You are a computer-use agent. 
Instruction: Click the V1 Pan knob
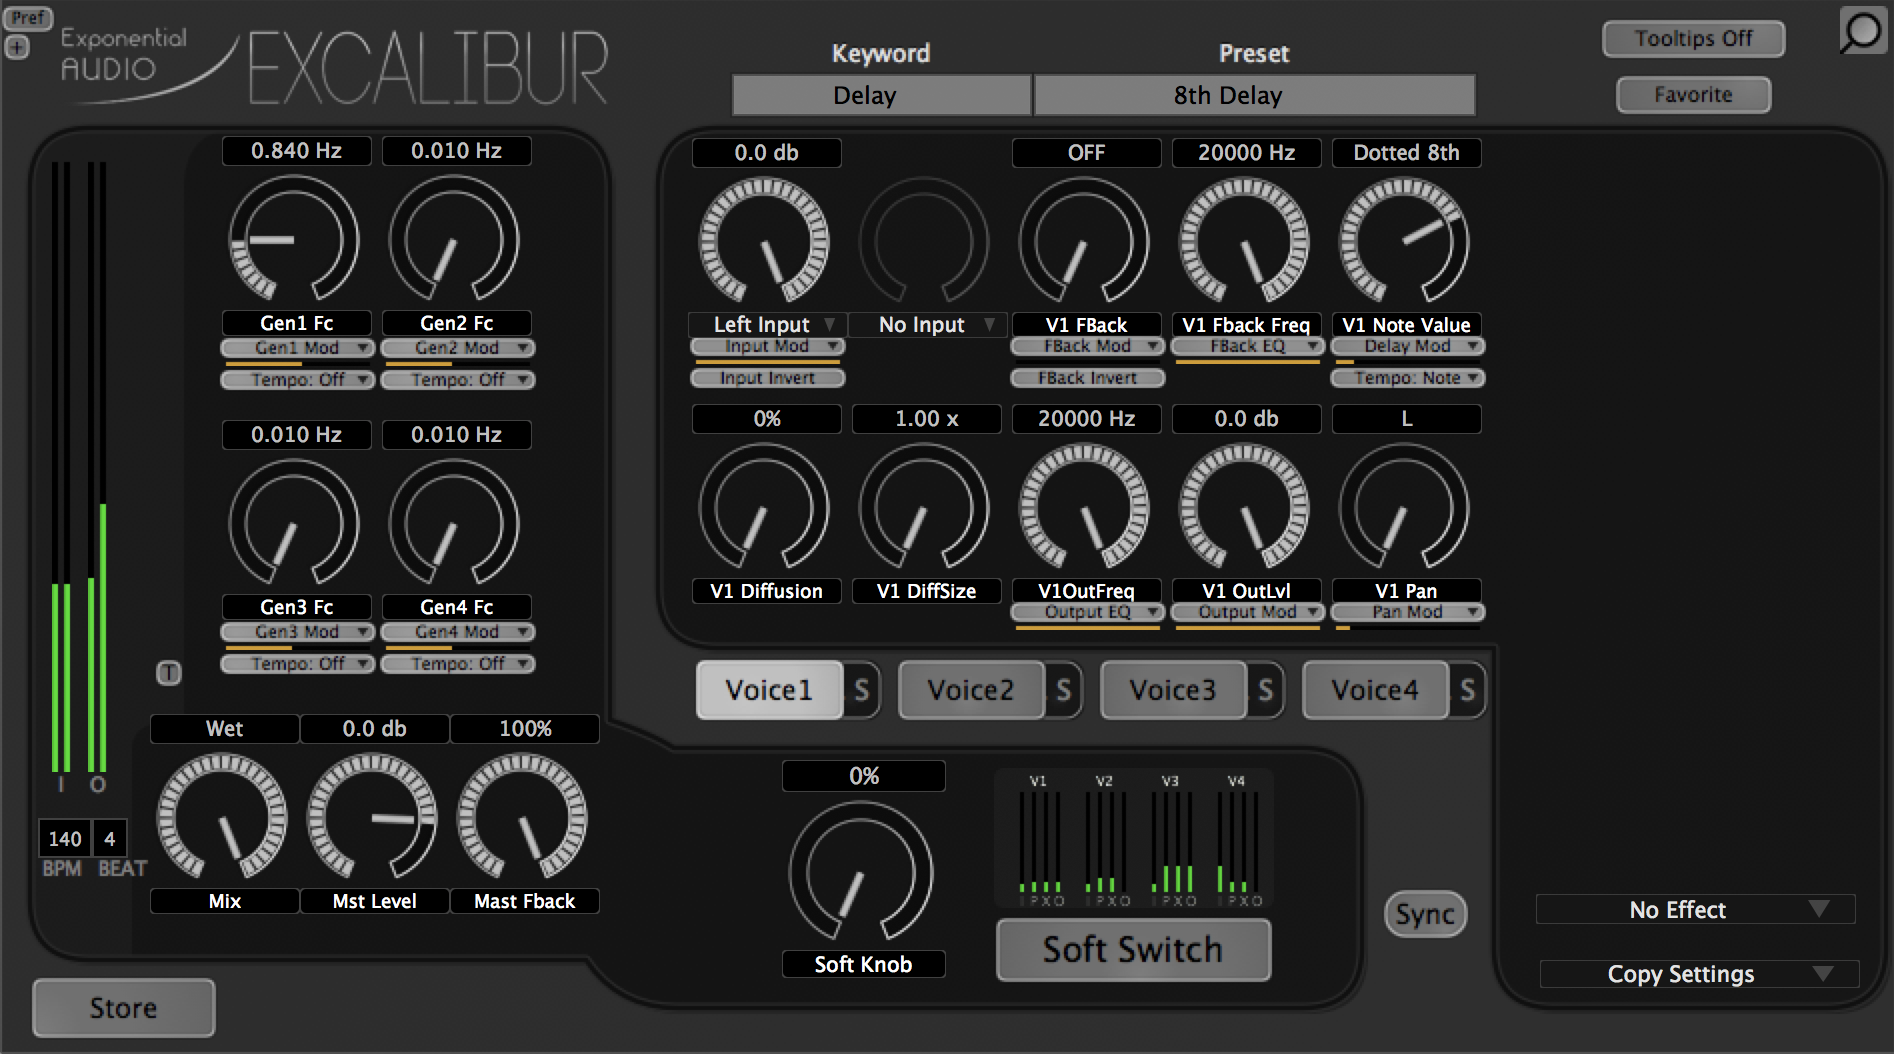[1404, 508]
